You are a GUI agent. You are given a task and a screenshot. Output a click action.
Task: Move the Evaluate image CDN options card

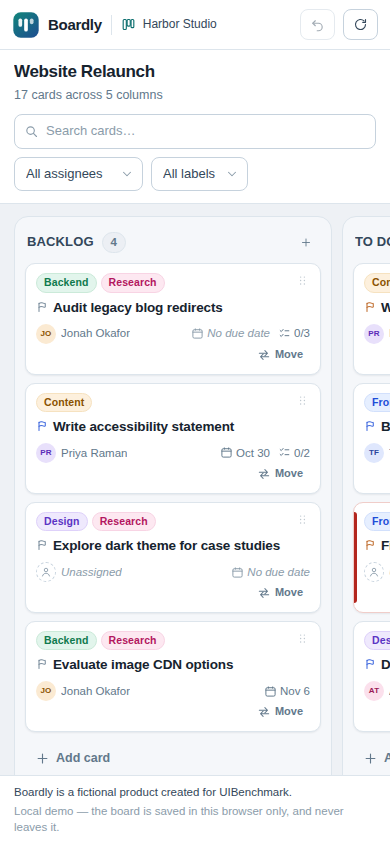tap(281, 711)
